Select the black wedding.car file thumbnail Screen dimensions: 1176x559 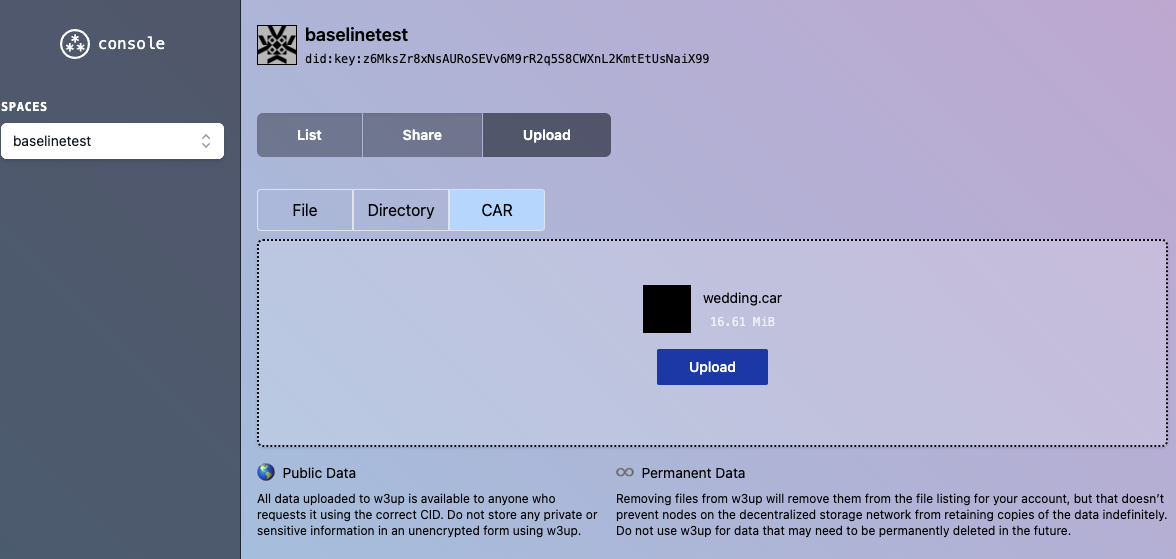pyautogui.click(x=667, y=309)
